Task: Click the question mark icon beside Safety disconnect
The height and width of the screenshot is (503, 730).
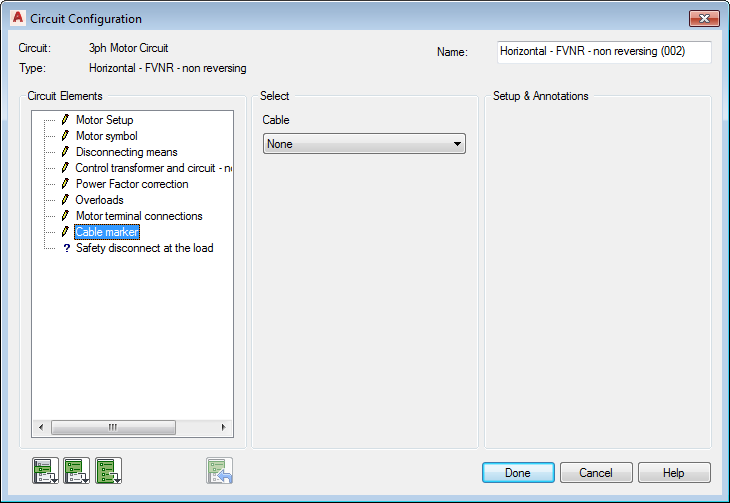Action: [x=67, y=248]
